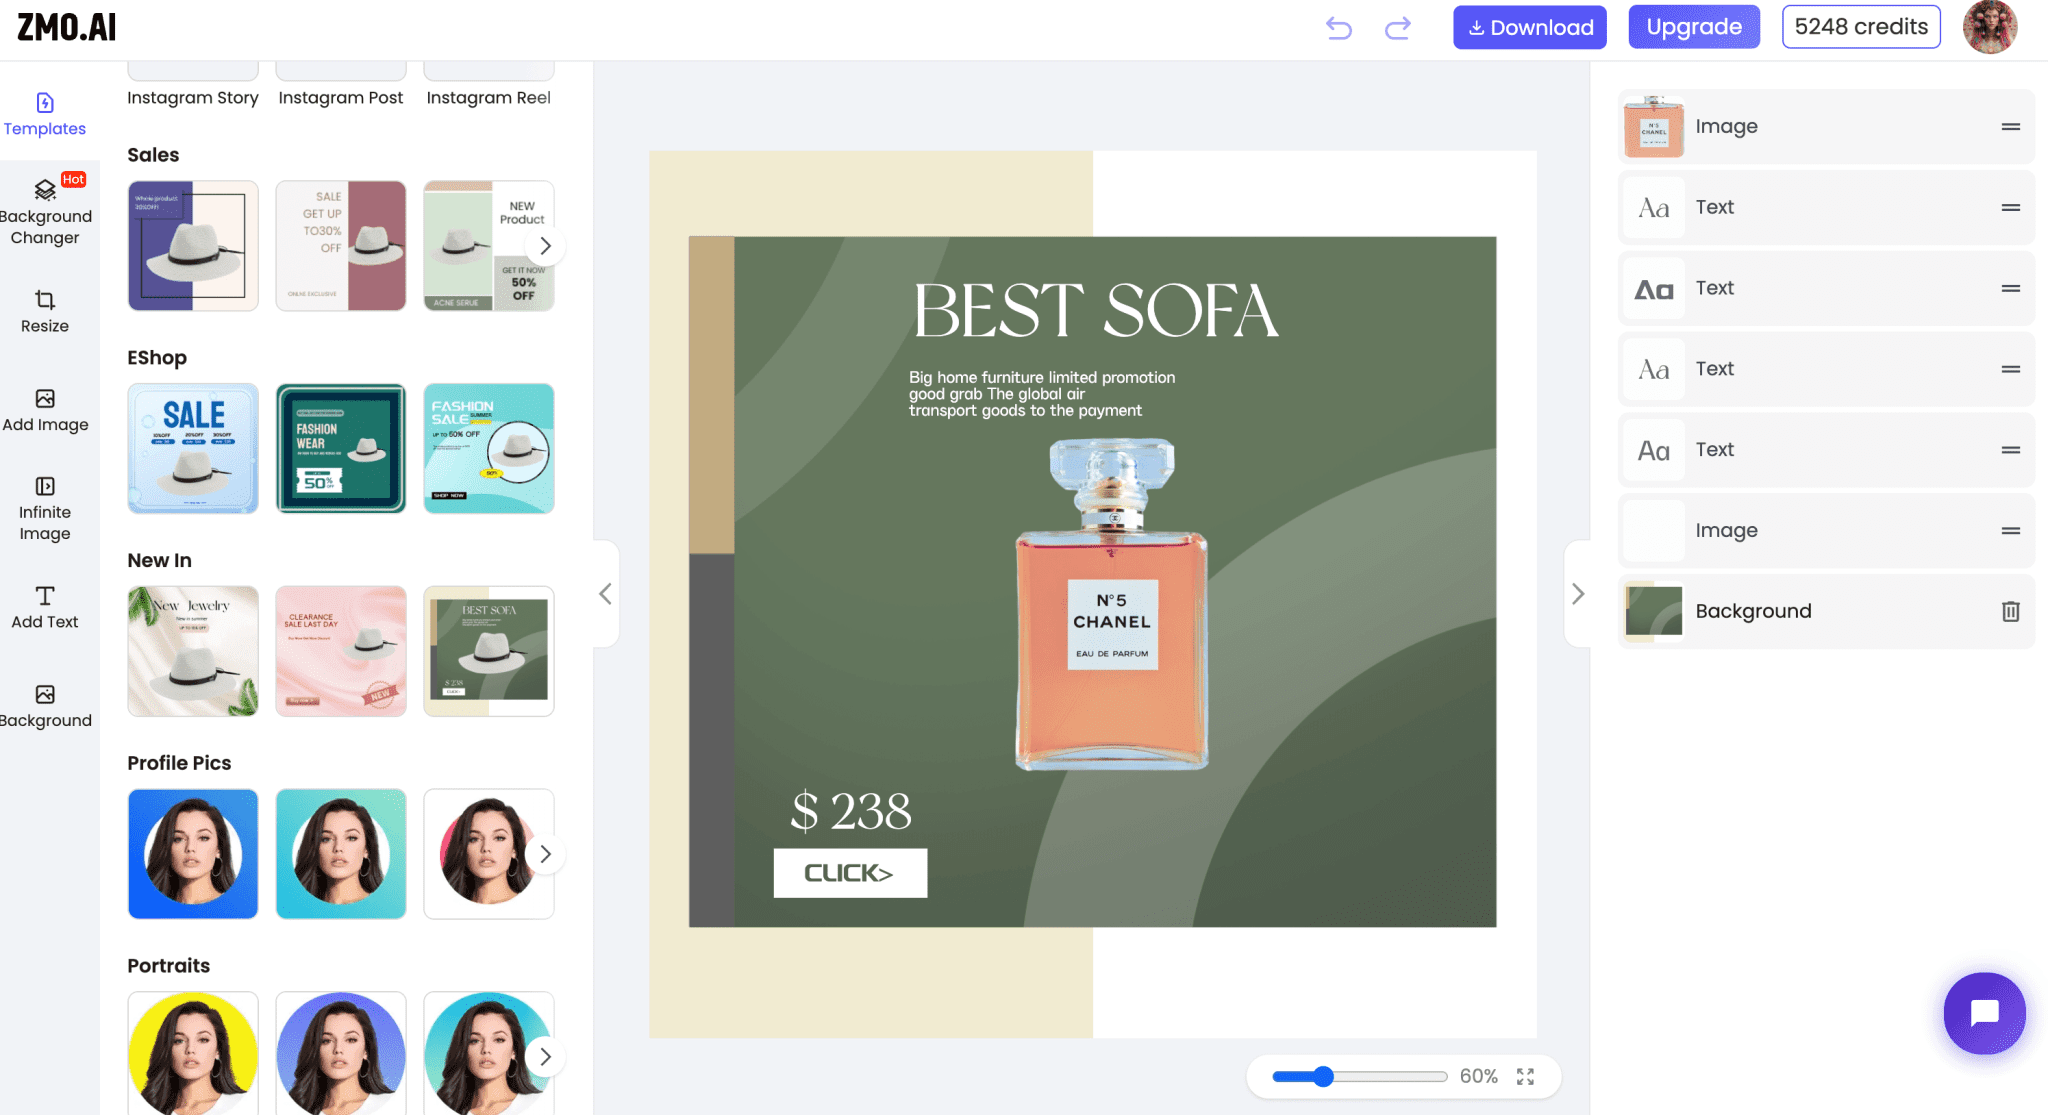Screen dimensions: 2048x1115
Task: Click the fit-to-screen zoom icon
Action: (1525, 1076)
